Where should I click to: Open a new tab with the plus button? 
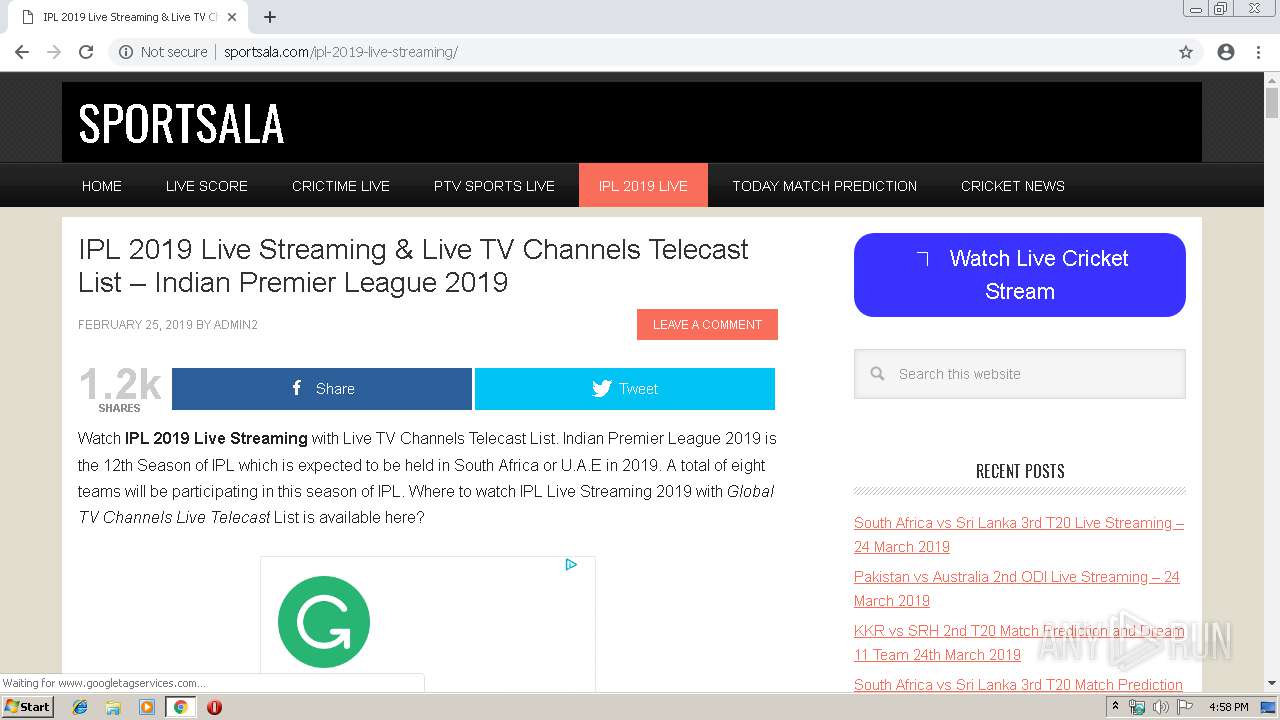[x=270, y=17]
